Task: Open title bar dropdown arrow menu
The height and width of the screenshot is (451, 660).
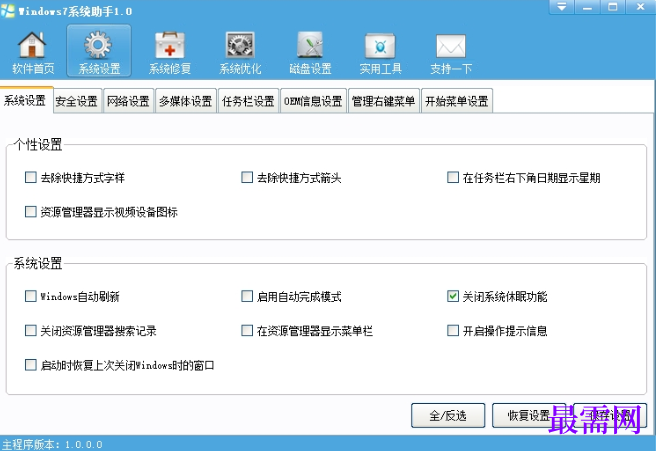Action: click(562, 7)
